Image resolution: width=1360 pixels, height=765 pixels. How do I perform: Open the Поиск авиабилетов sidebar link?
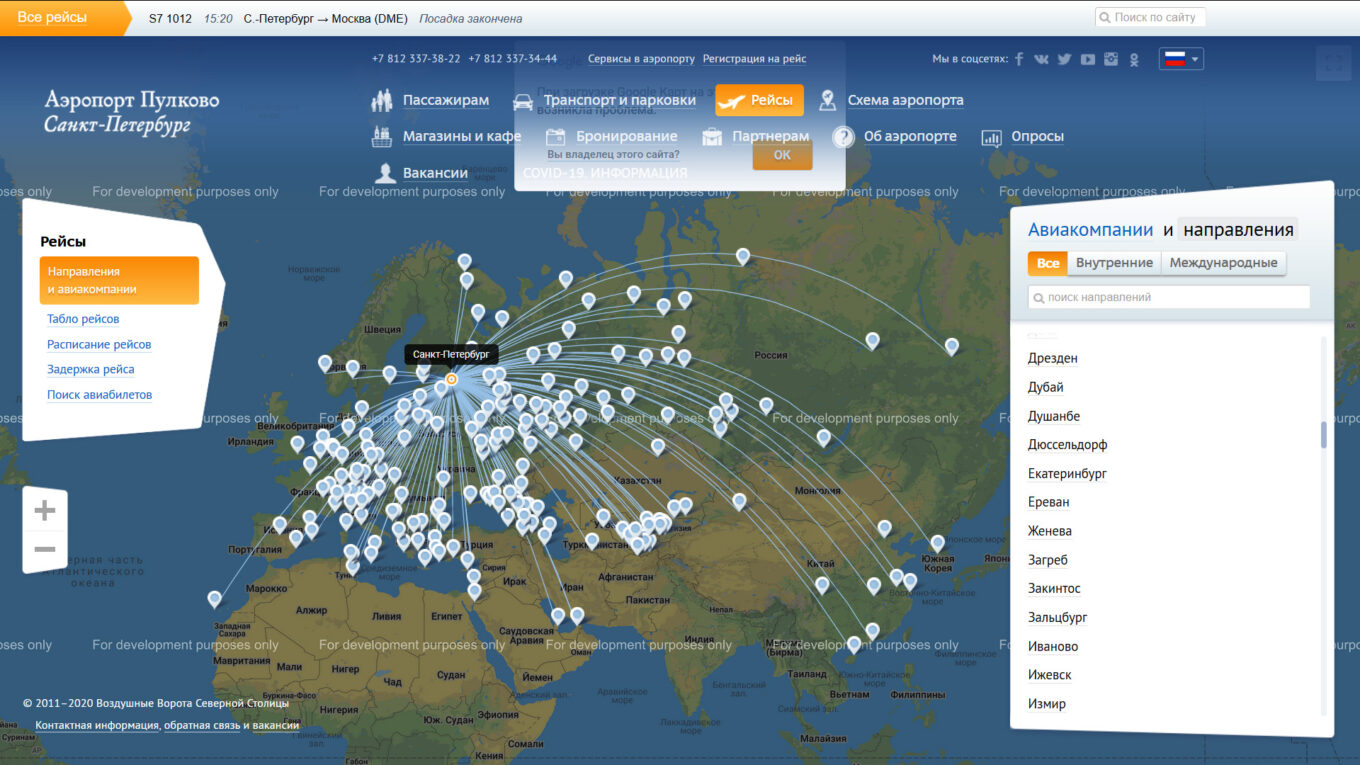pyautogui.click(x=99, y=395)
